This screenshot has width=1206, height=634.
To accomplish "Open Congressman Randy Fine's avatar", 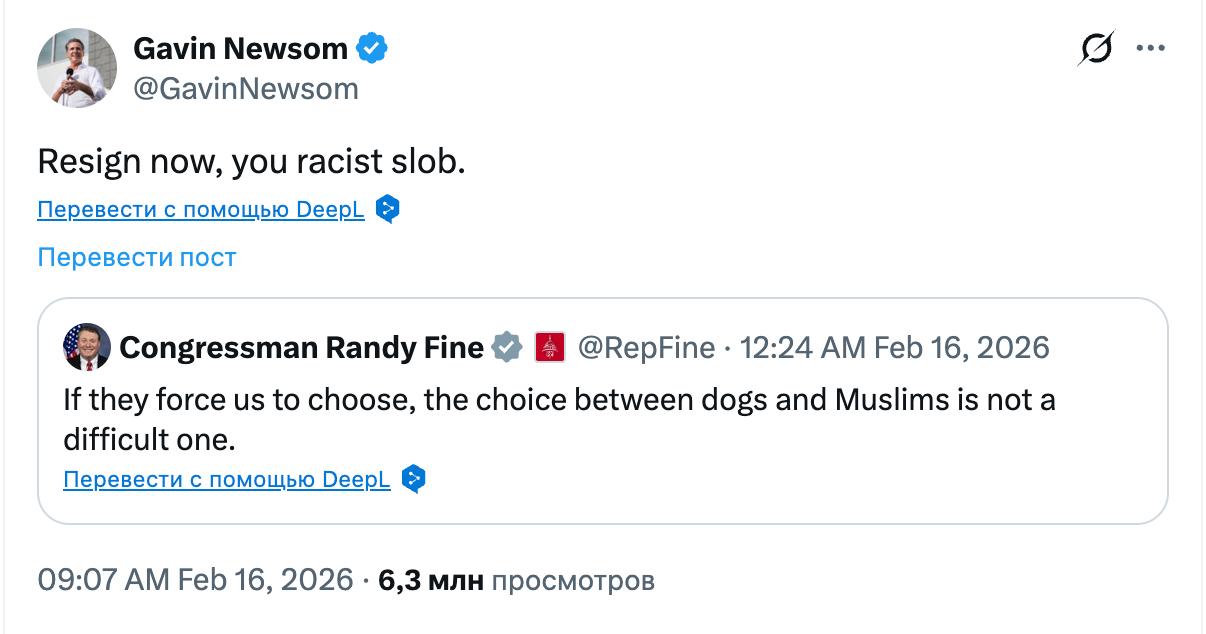I will tap(86, 347).
